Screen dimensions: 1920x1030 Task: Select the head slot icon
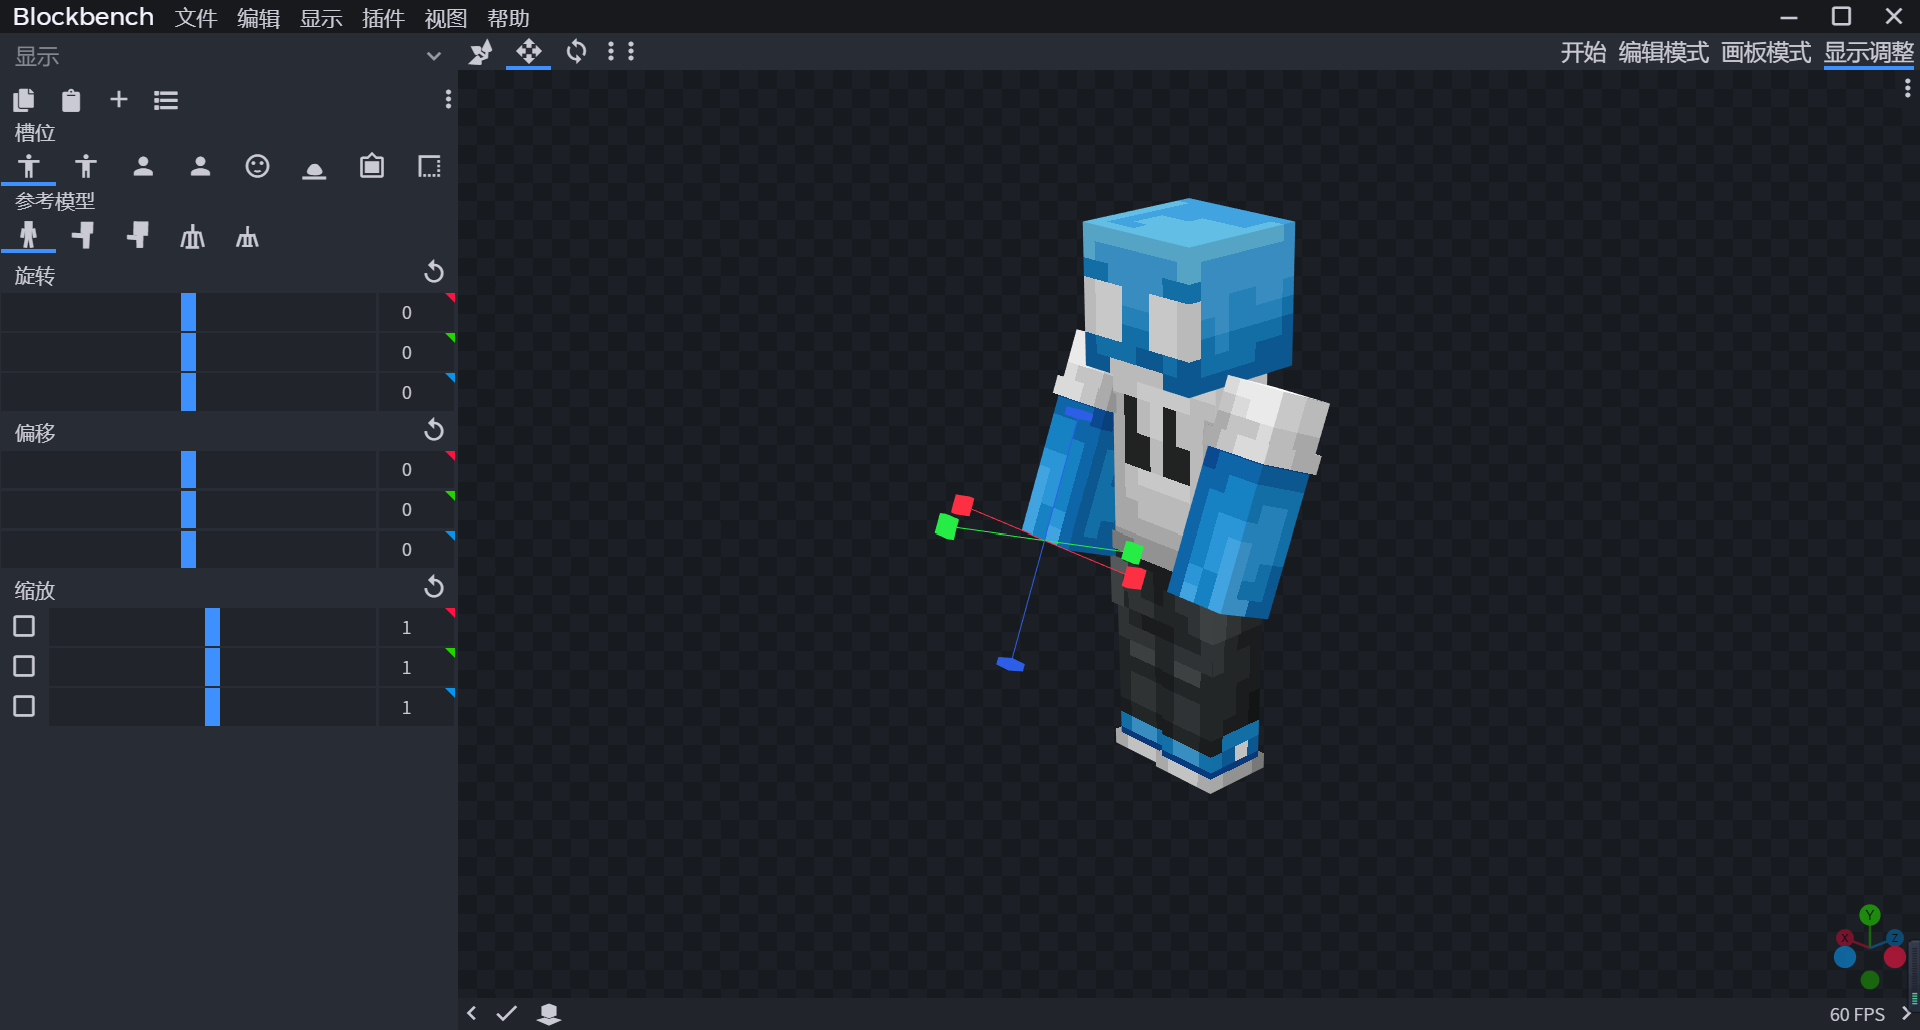coord(257,167)
